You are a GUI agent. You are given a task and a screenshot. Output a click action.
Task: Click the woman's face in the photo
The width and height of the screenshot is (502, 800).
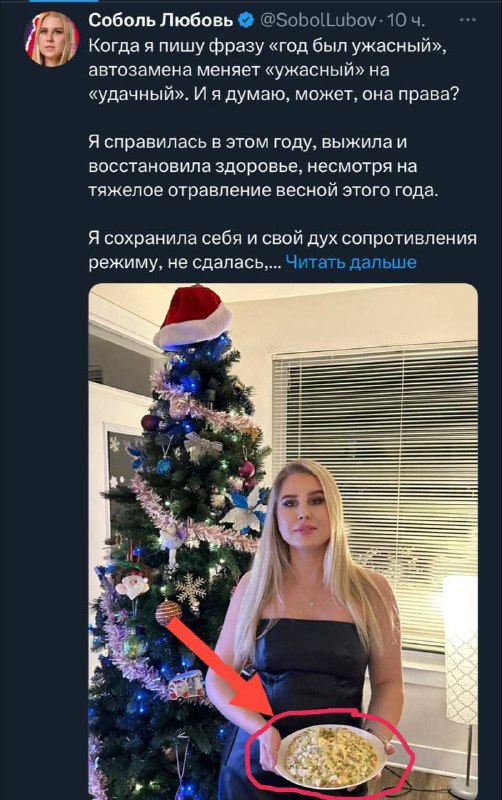point(305,512)
